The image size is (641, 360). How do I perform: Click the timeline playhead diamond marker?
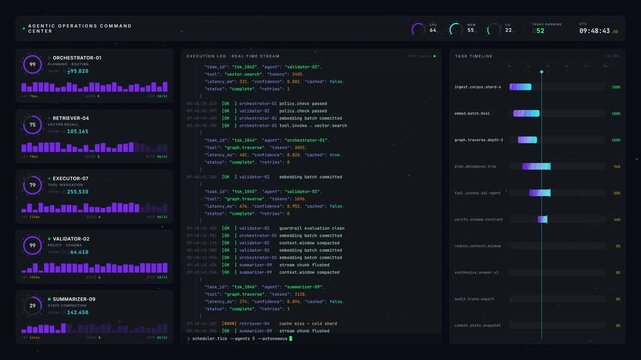coord(542,72)
